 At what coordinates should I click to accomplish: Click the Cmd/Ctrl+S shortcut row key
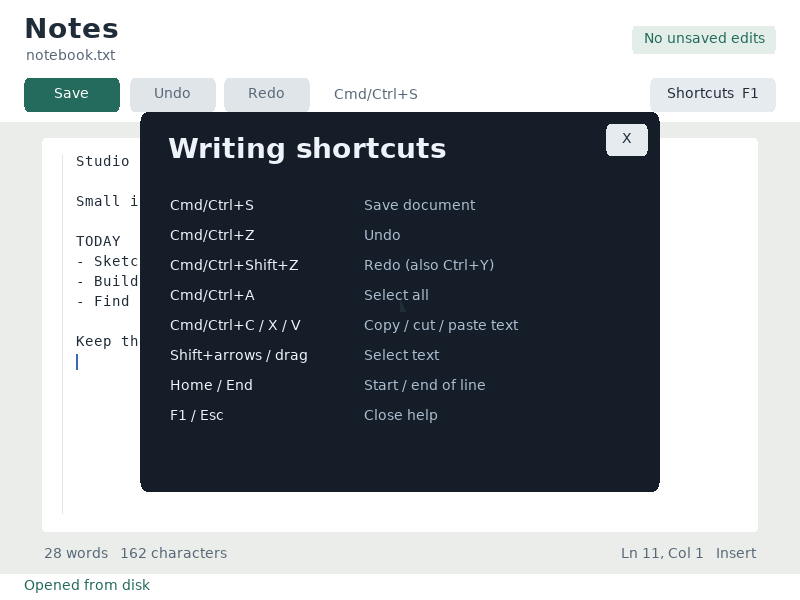click(212, 205)
